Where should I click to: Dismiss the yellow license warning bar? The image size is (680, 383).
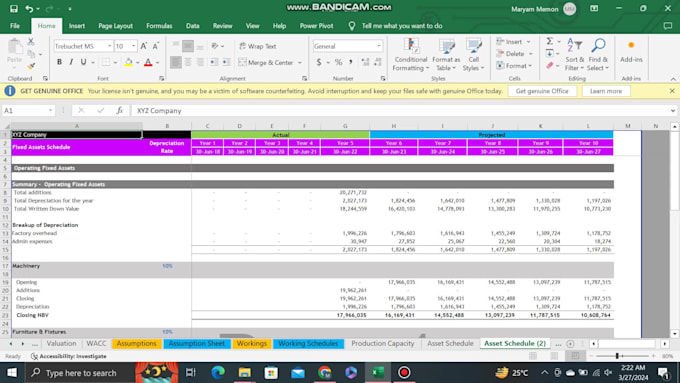672,91
